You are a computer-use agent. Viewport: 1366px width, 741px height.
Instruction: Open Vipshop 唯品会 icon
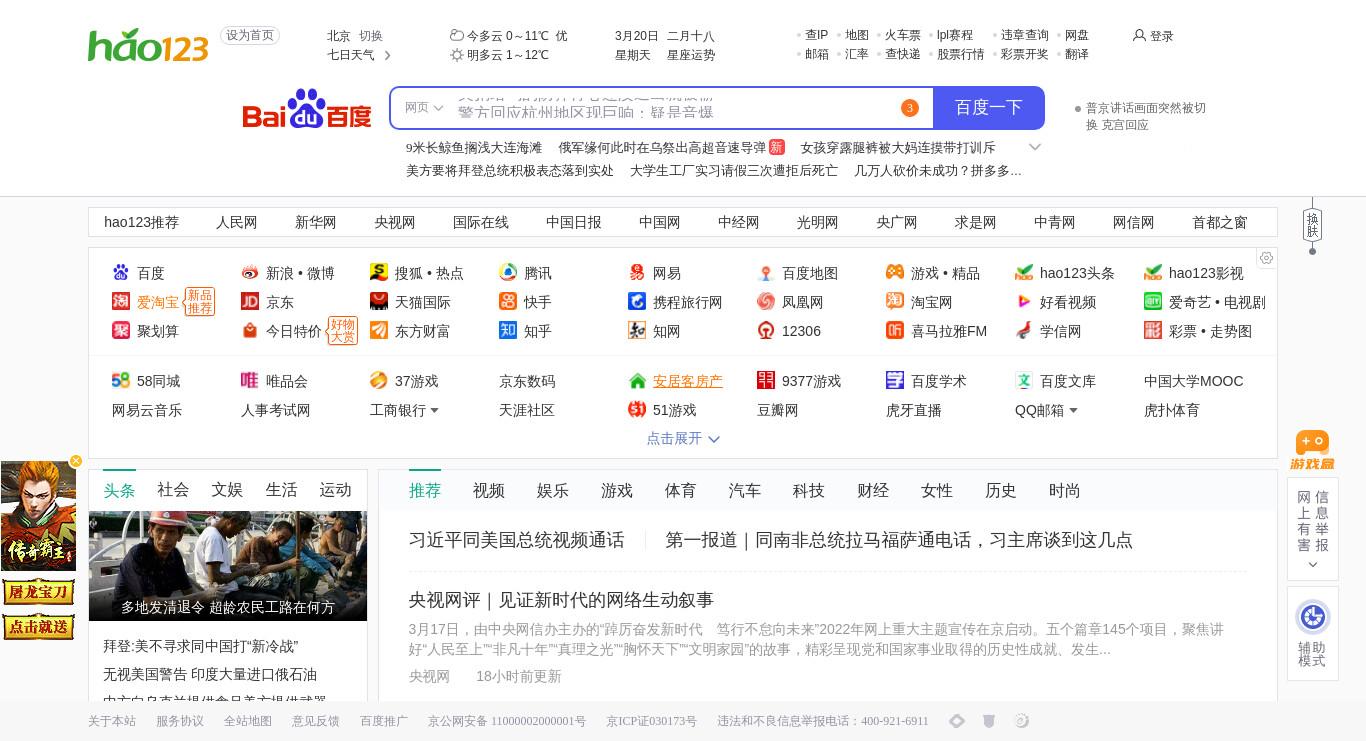[250, 381]
